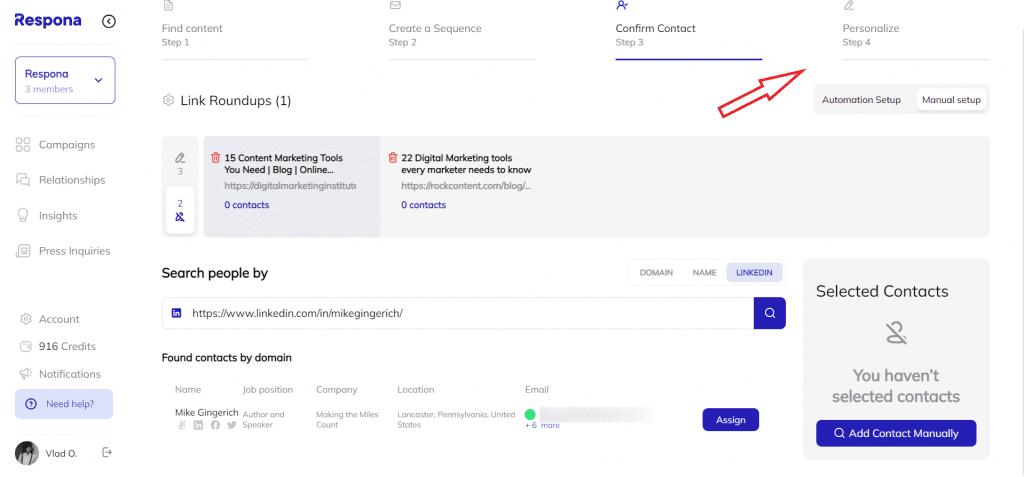Open the 0 contacts link for rockcontent

coord(423,205)
